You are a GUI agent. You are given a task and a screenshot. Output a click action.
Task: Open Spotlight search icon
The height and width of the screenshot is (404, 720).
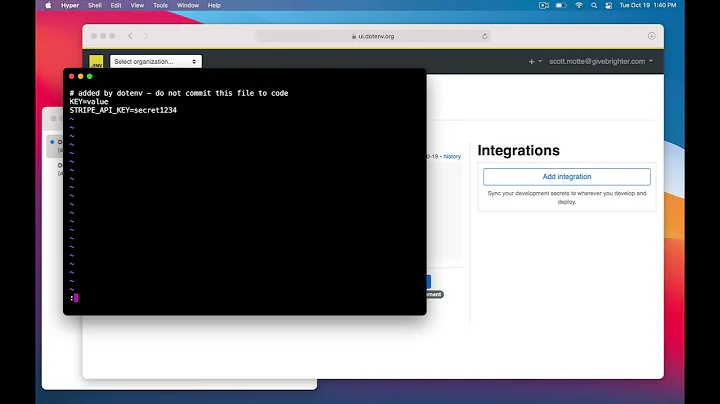(594, 6)
